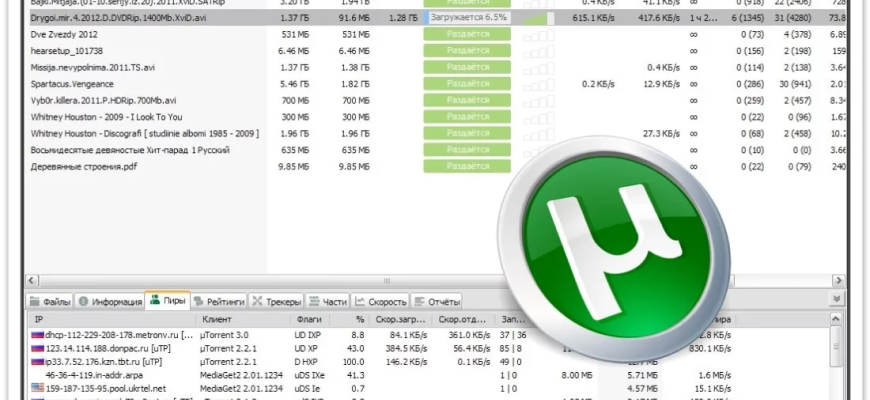
Task: Click the 384.5 КБ/s peer download speed
Action: pos(407,348)
